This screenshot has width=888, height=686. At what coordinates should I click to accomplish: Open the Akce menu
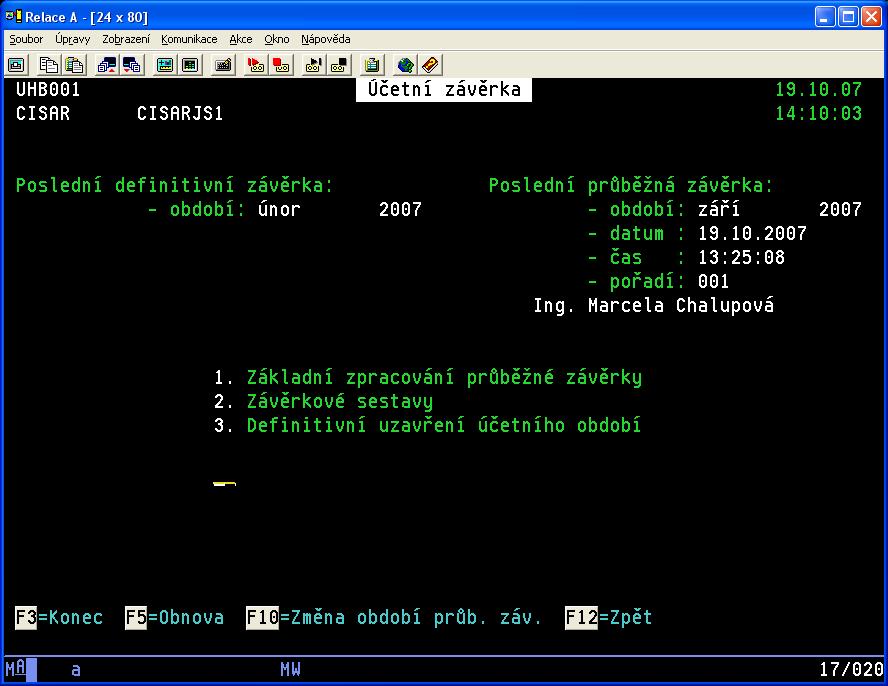[x=241, y=39]
